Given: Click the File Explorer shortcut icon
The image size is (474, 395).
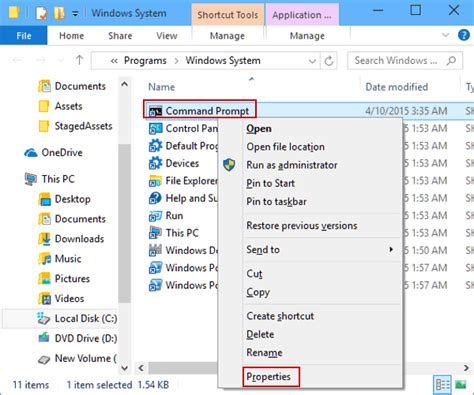Looking at the screenshot, I should click(x=155, y=181).
